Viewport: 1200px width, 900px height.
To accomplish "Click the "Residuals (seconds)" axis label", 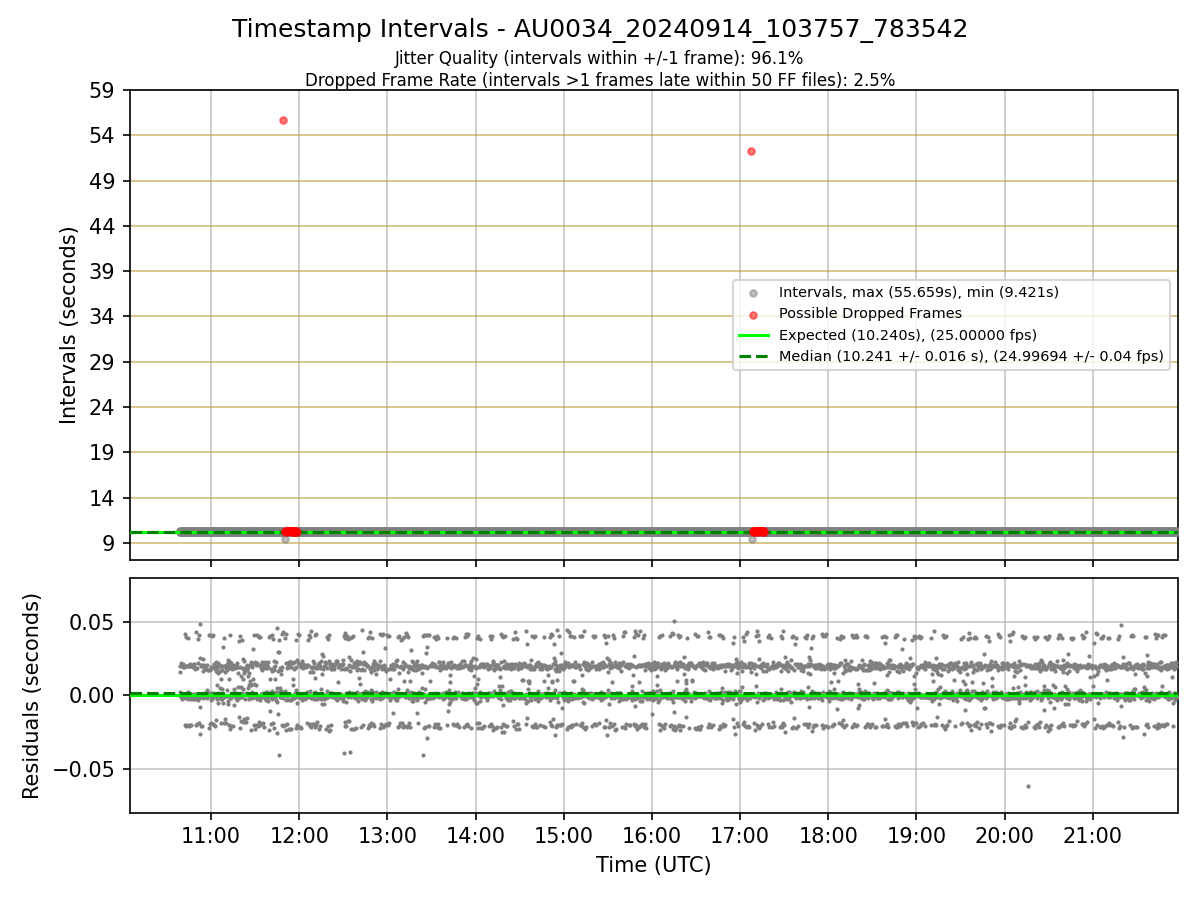I will coord(32,696).
